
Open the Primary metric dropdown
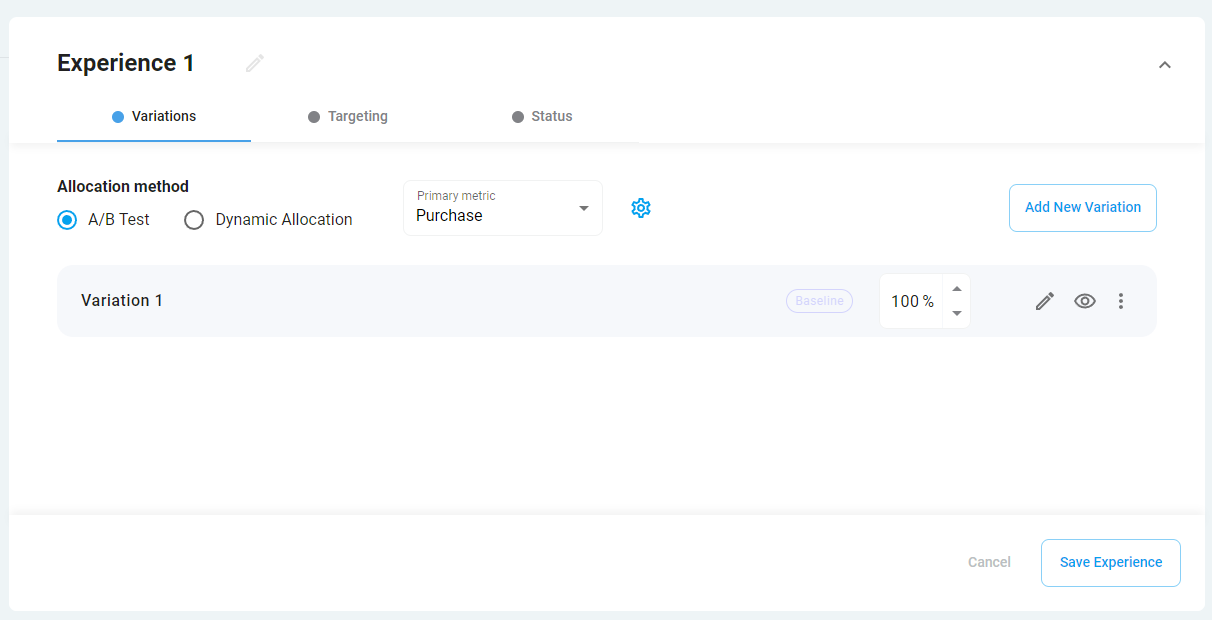502,208
